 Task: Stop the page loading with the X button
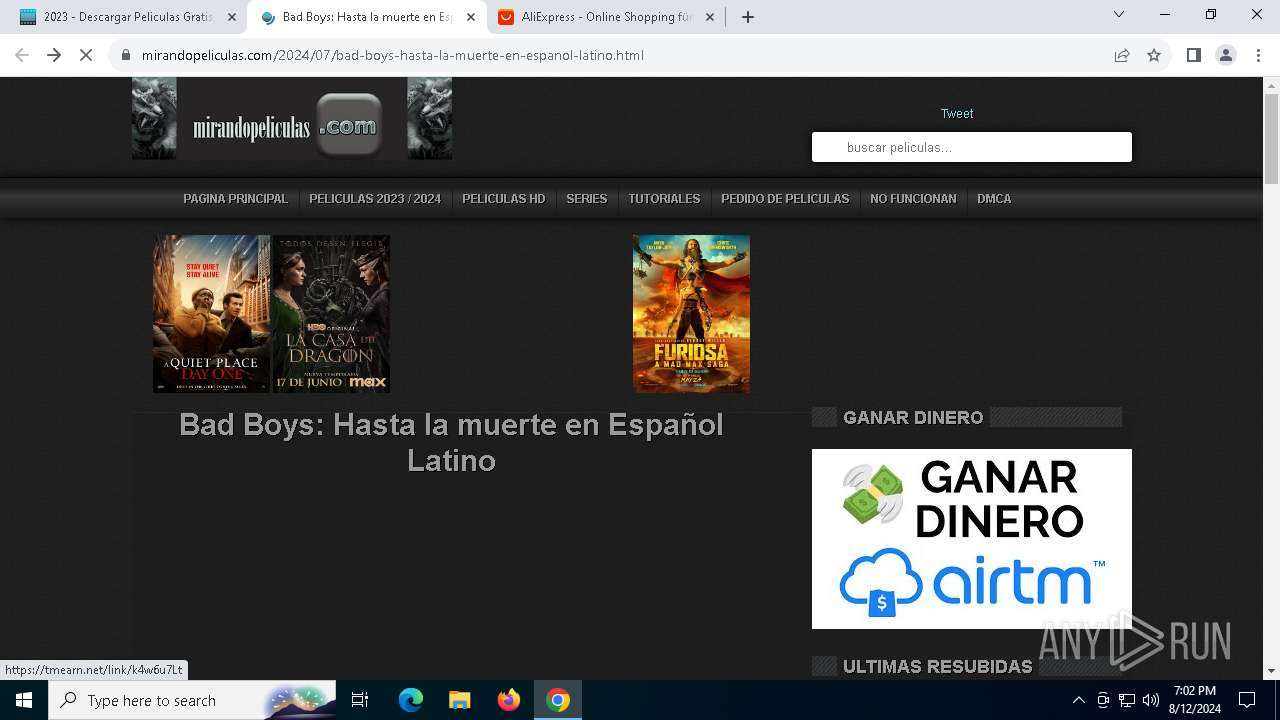pos(86,55)
